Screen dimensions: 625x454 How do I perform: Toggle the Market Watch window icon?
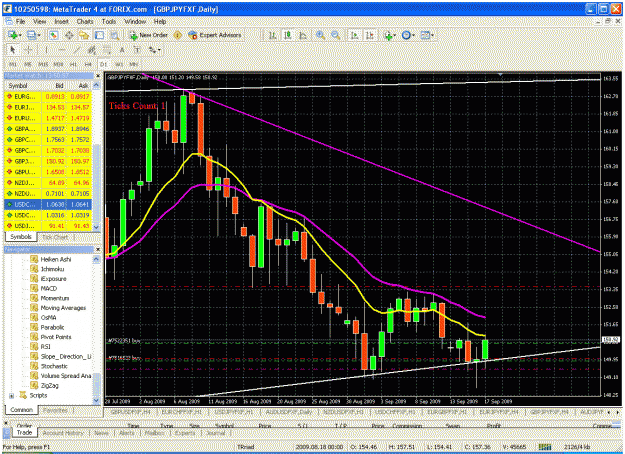tap(53, 35)
